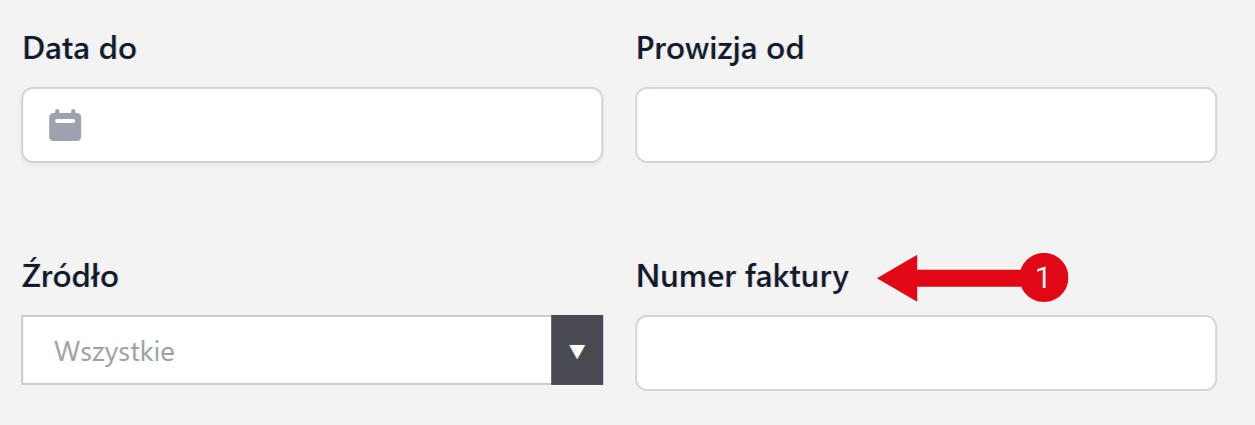Expand the Źródło dropdown arrow
Screen dimensions: 1255x425
577,350
